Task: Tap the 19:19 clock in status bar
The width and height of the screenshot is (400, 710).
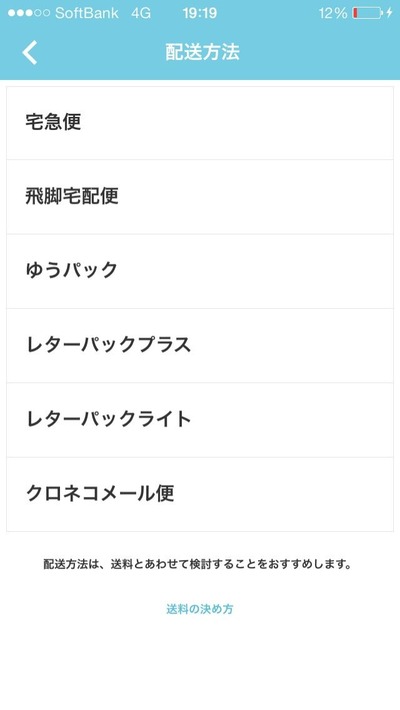Action: coord(200,13)
